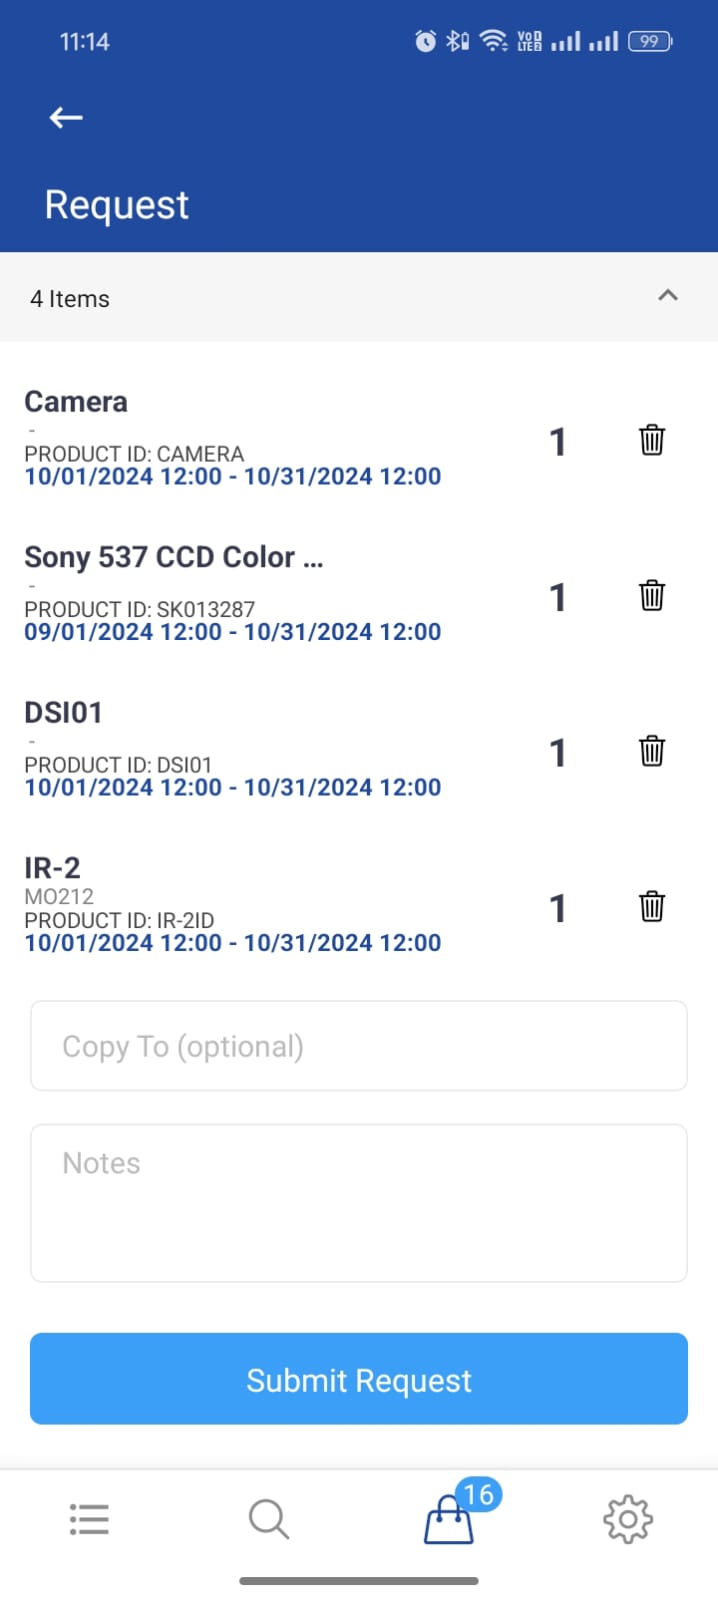Tap the Sony 537 CCD Color title

174,557
